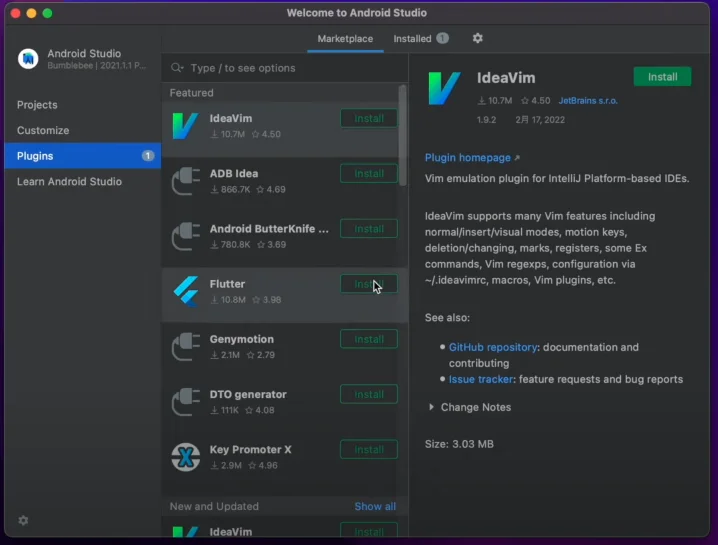Select the Key Promoter X icon
Screen dimensions: 718x545
(x=185, y=457)
